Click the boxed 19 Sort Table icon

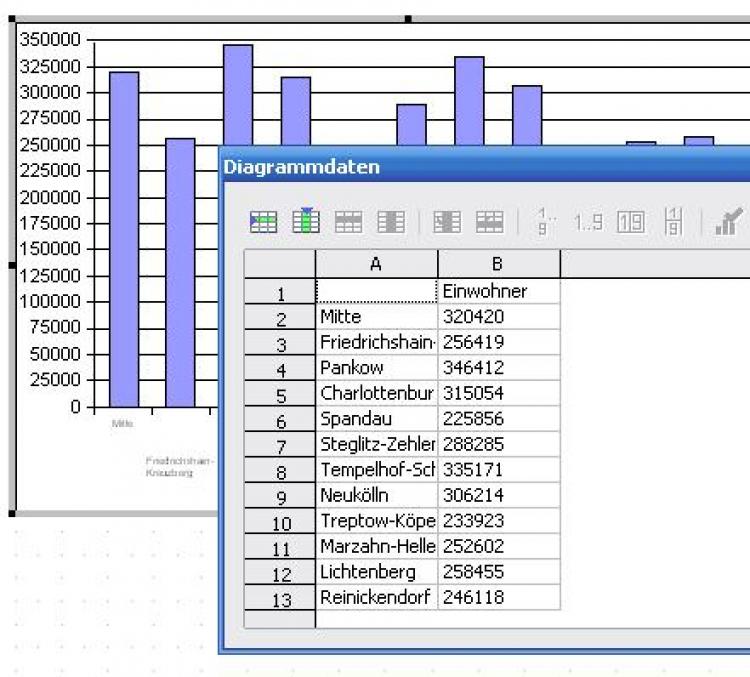point(631,224)
